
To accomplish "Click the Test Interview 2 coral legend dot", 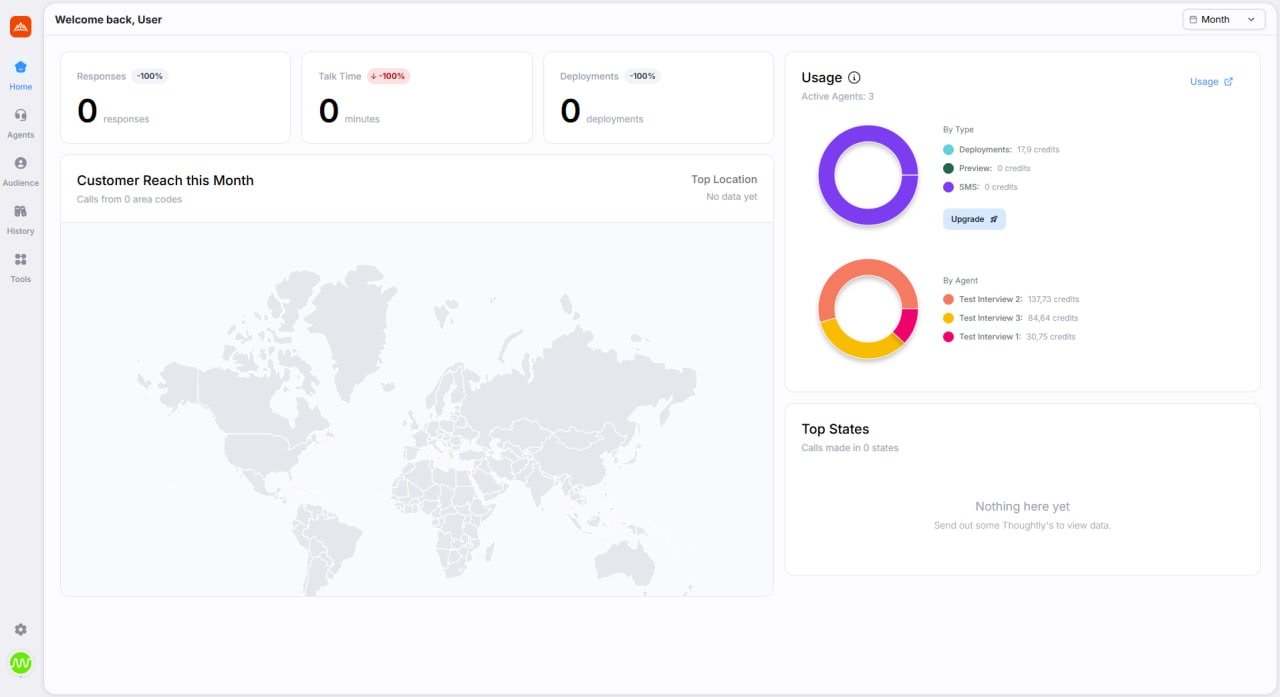I will [x=948, y=299].
